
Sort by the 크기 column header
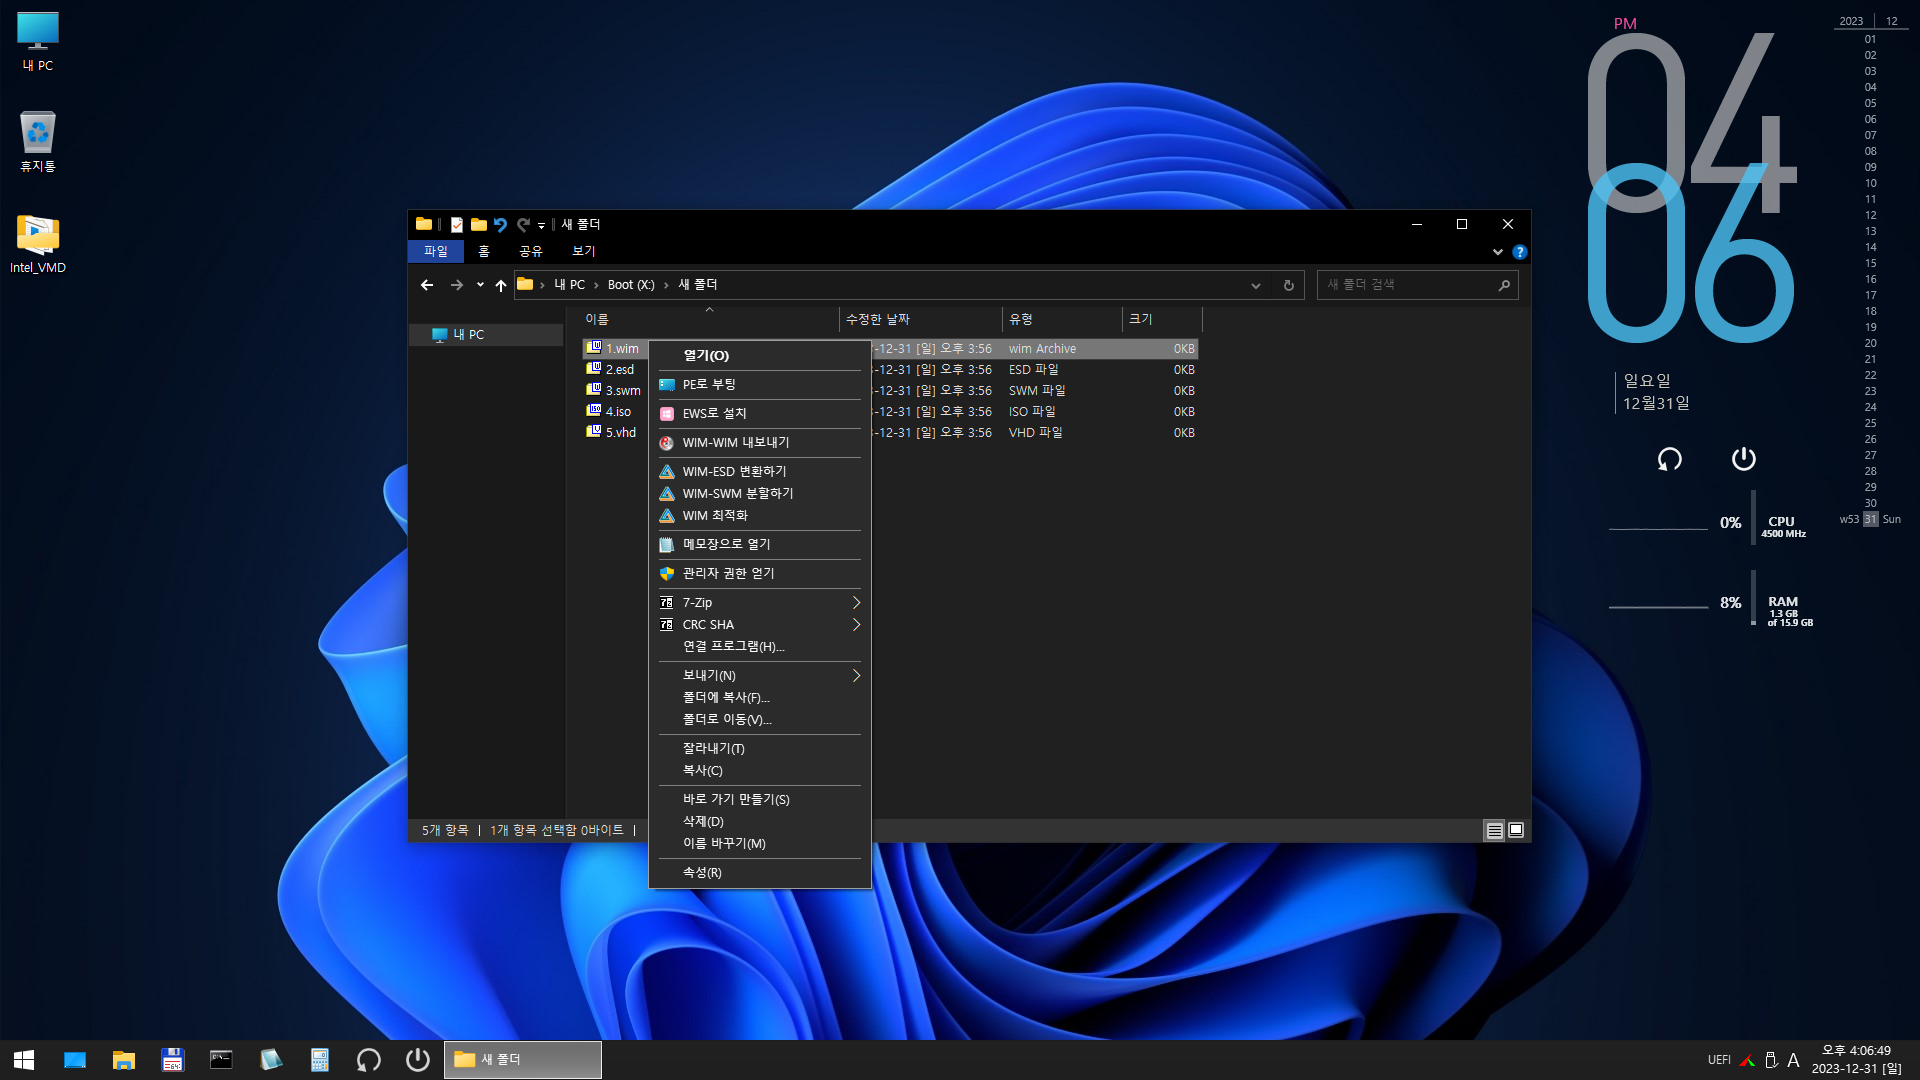click(1162, 319)
